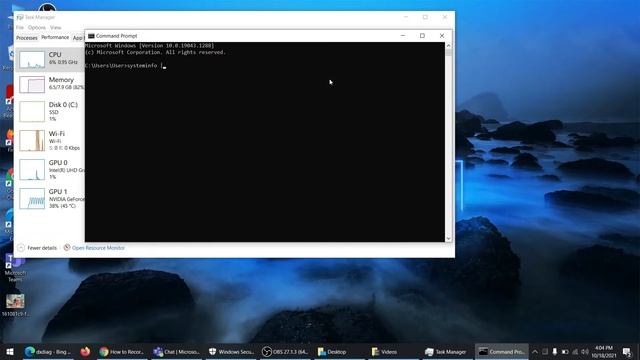
Task: Click the battery icon in the system tray
Action: pos(565,351)
